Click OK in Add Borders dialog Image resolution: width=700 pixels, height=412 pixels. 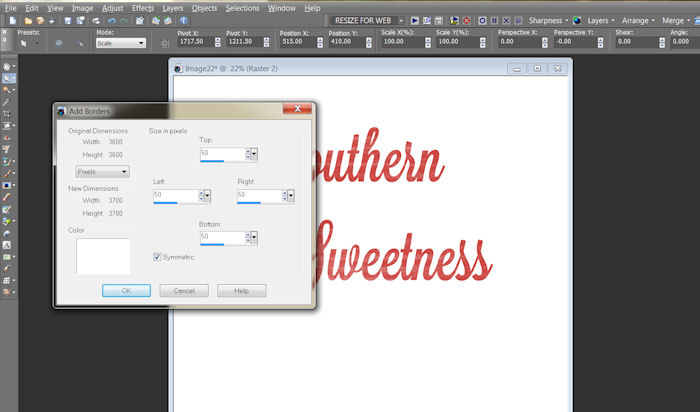point(127,290)
